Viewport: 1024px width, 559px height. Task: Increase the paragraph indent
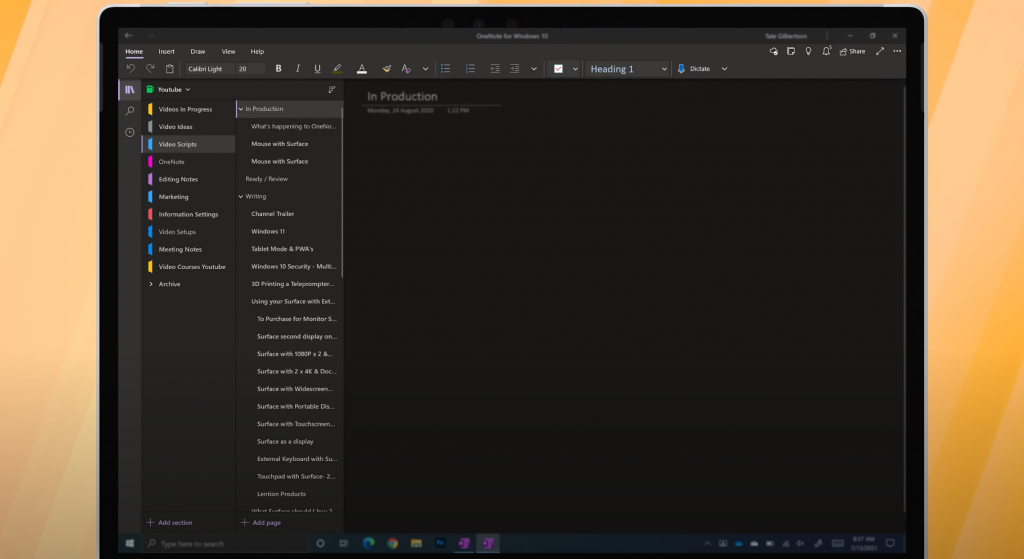click(515, 69)
